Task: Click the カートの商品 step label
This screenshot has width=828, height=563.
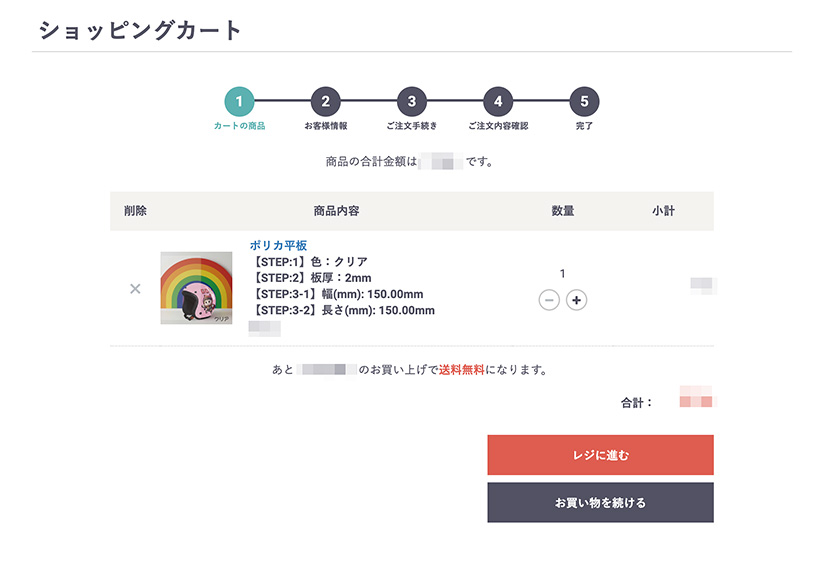Action: (x=239, y=126)
